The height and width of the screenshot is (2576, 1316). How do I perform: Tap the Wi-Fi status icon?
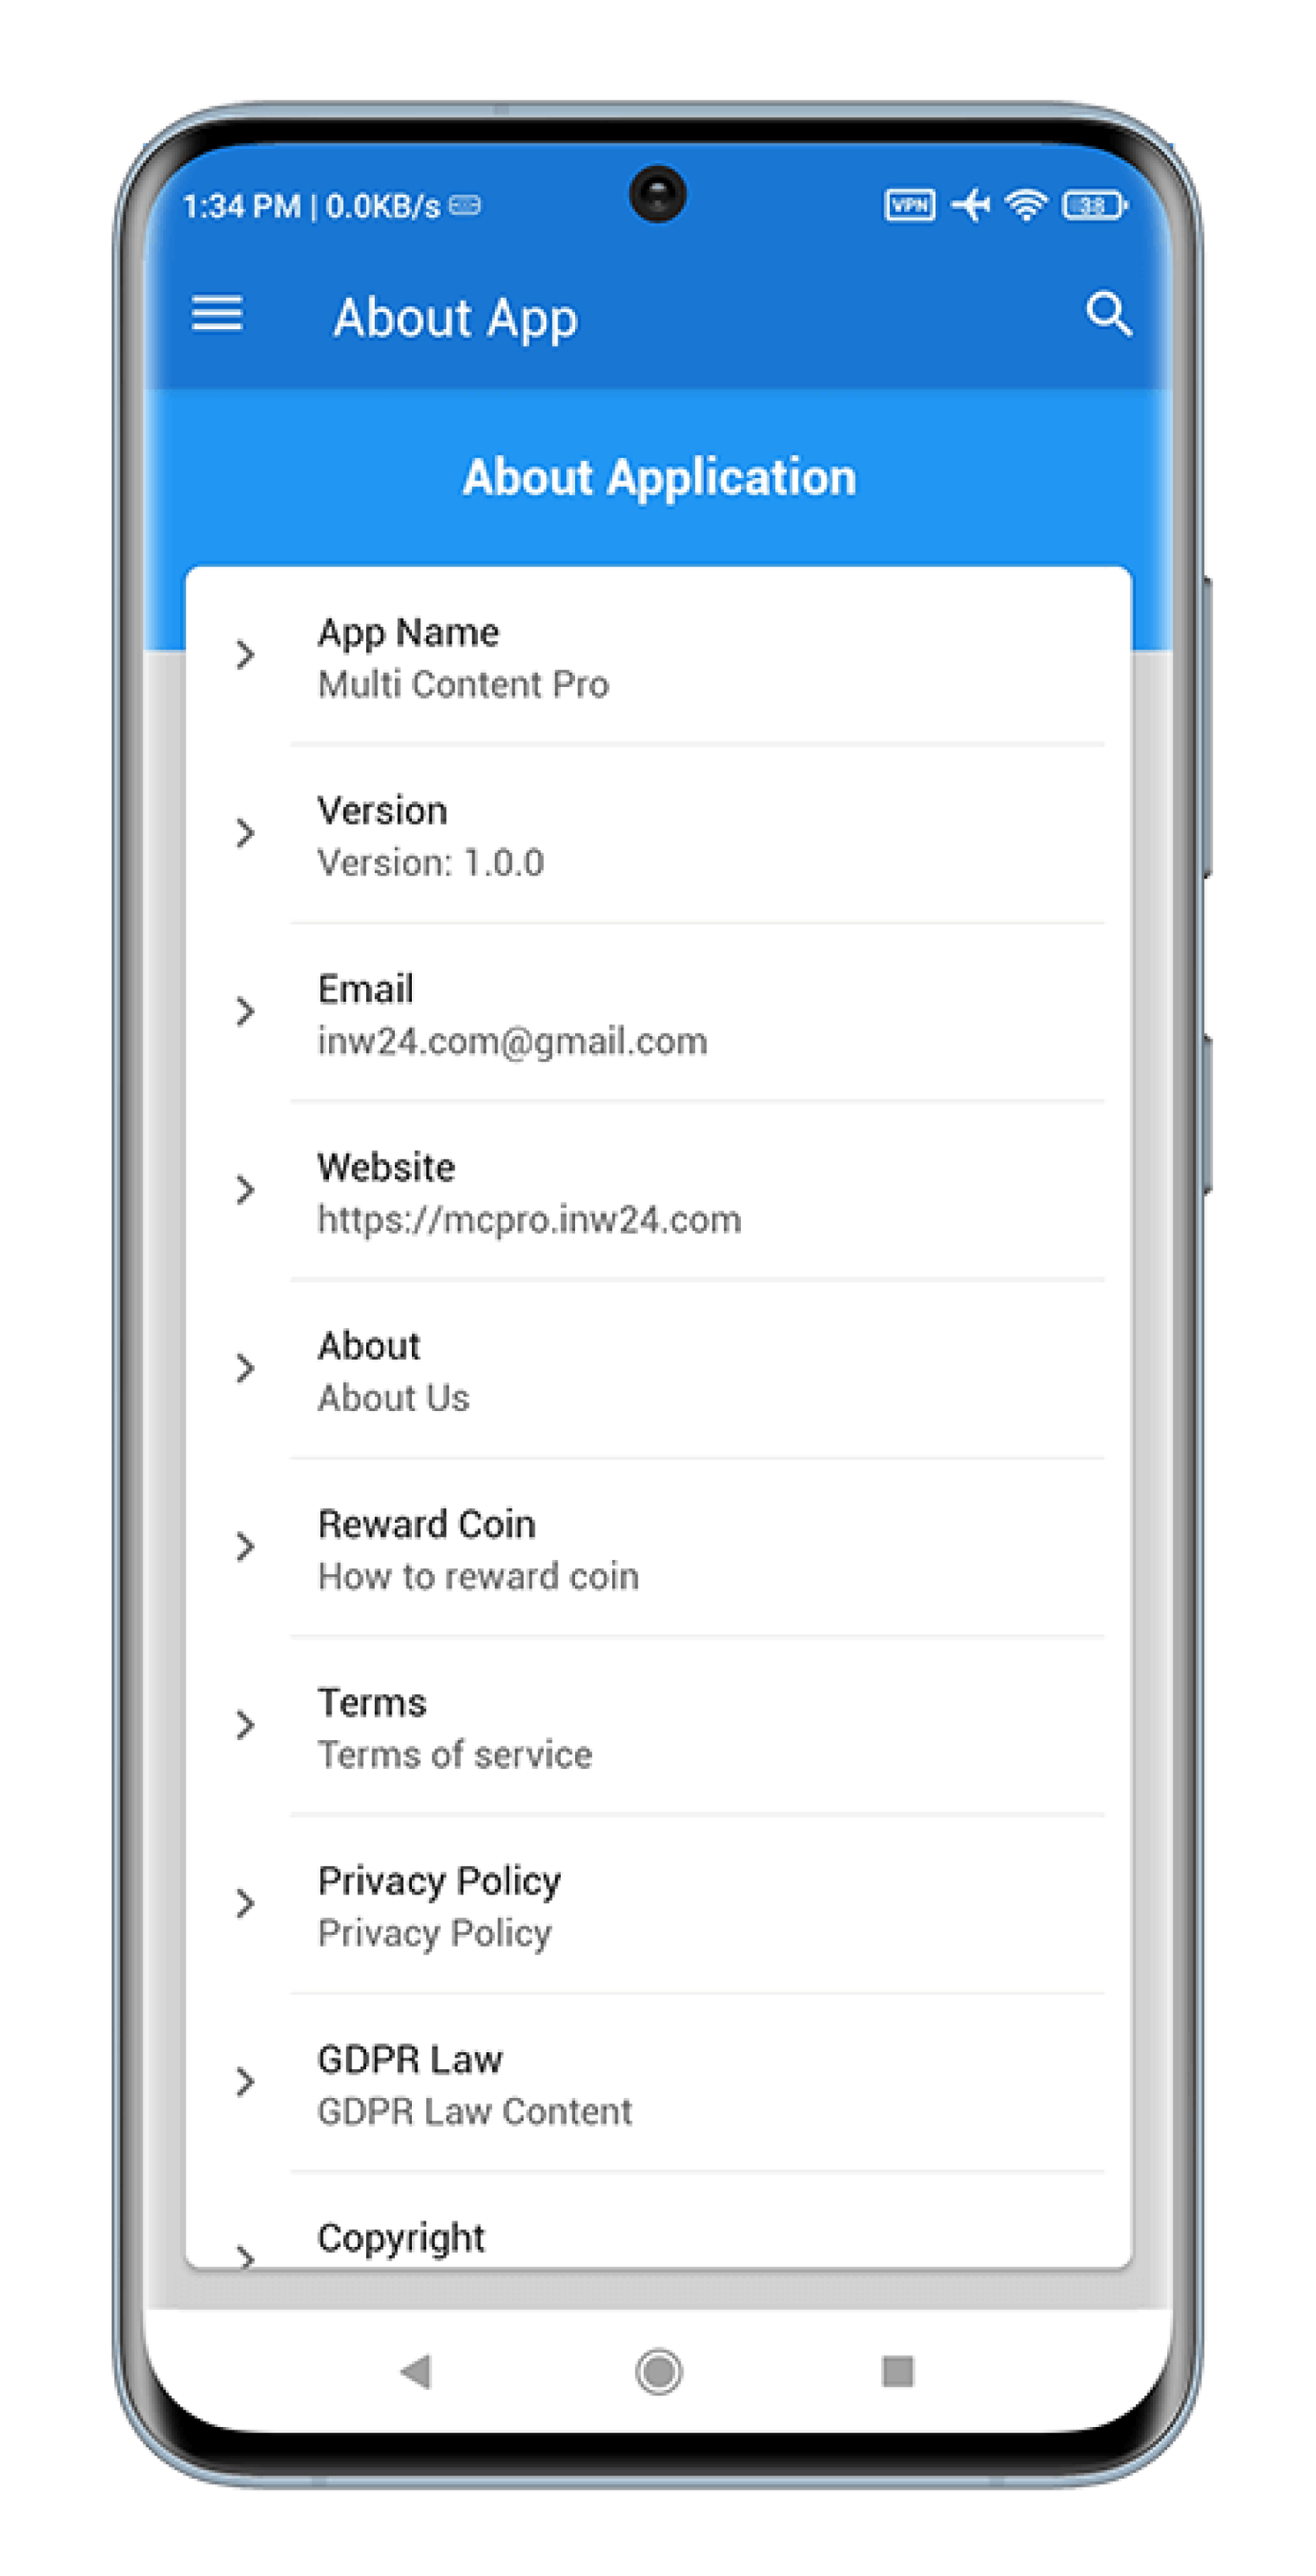point(1026,205)
